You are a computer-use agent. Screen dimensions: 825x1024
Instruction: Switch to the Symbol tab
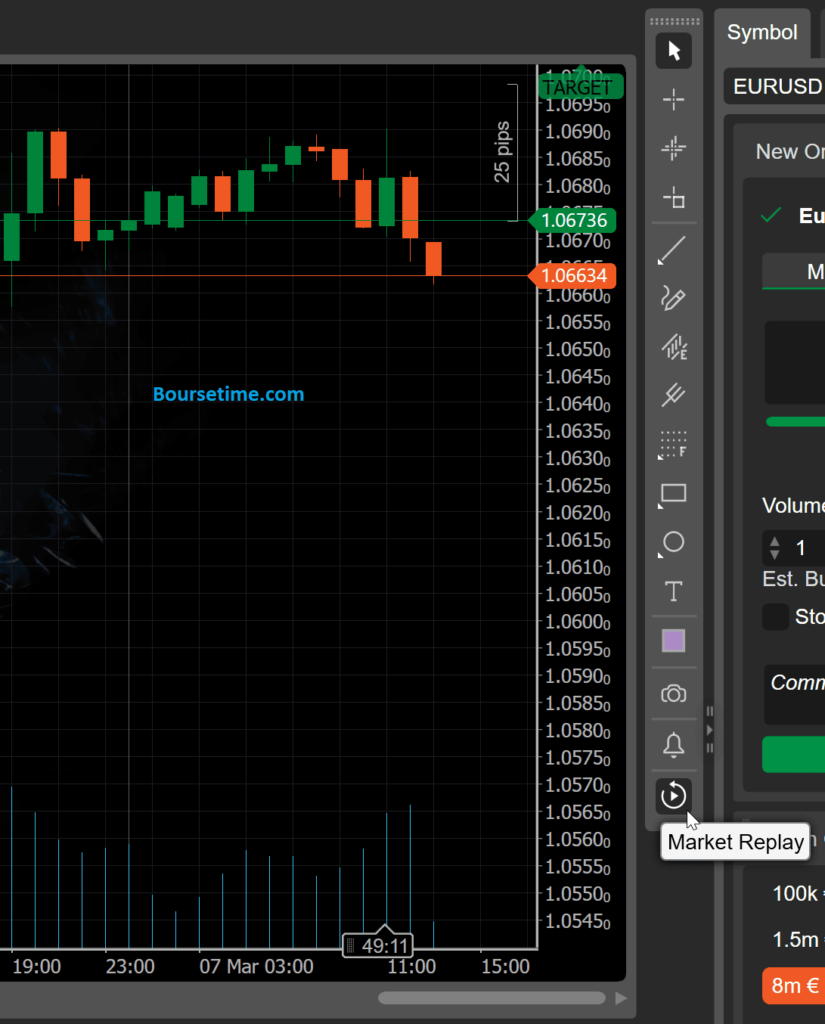(x=762, y=33)
